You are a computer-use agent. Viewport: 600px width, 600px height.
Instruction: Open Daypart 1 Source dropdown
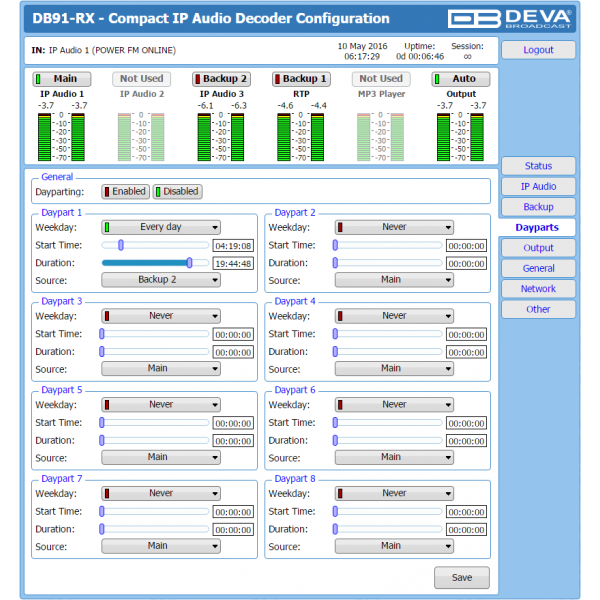pos(161,280)
